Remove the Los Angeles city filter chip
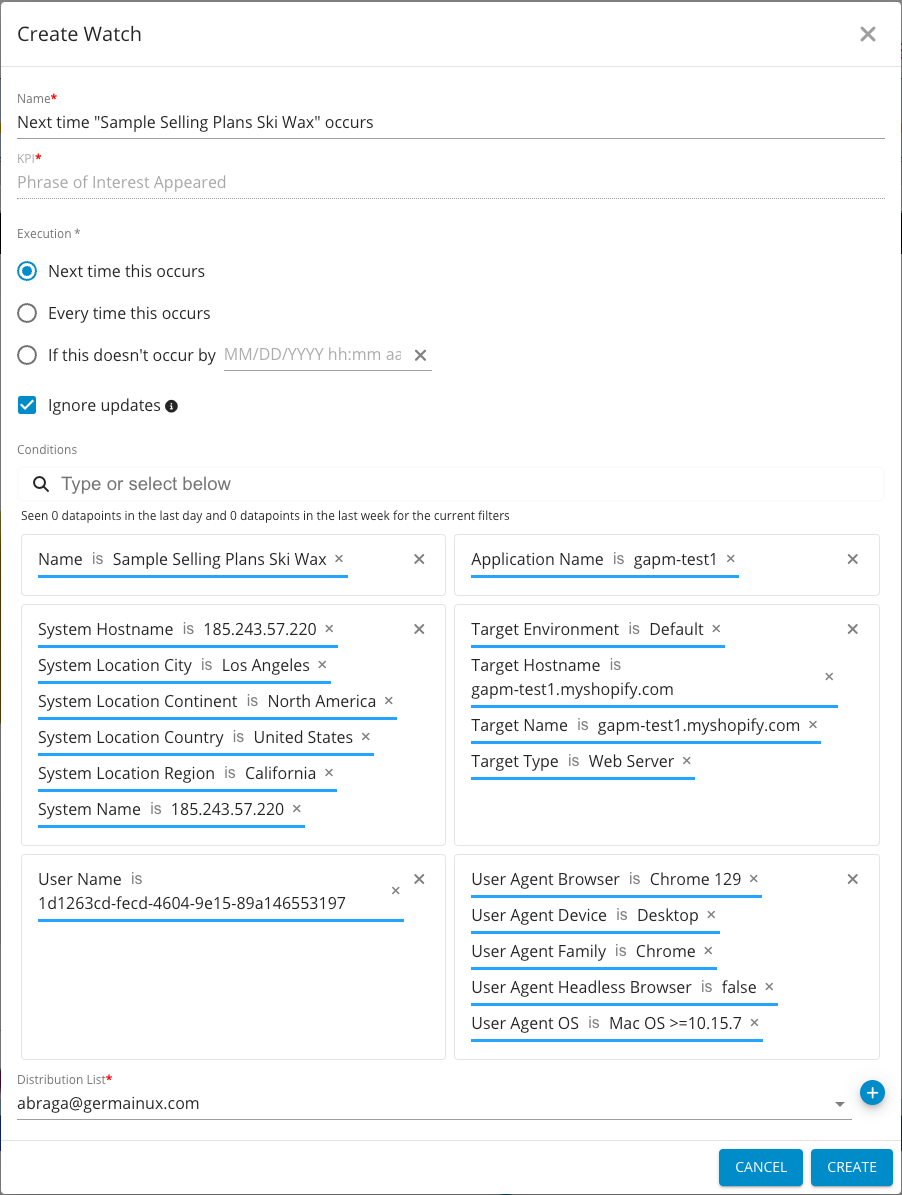Image resolution: width=902 pixels, height=1195 pixels. point(322,665)
